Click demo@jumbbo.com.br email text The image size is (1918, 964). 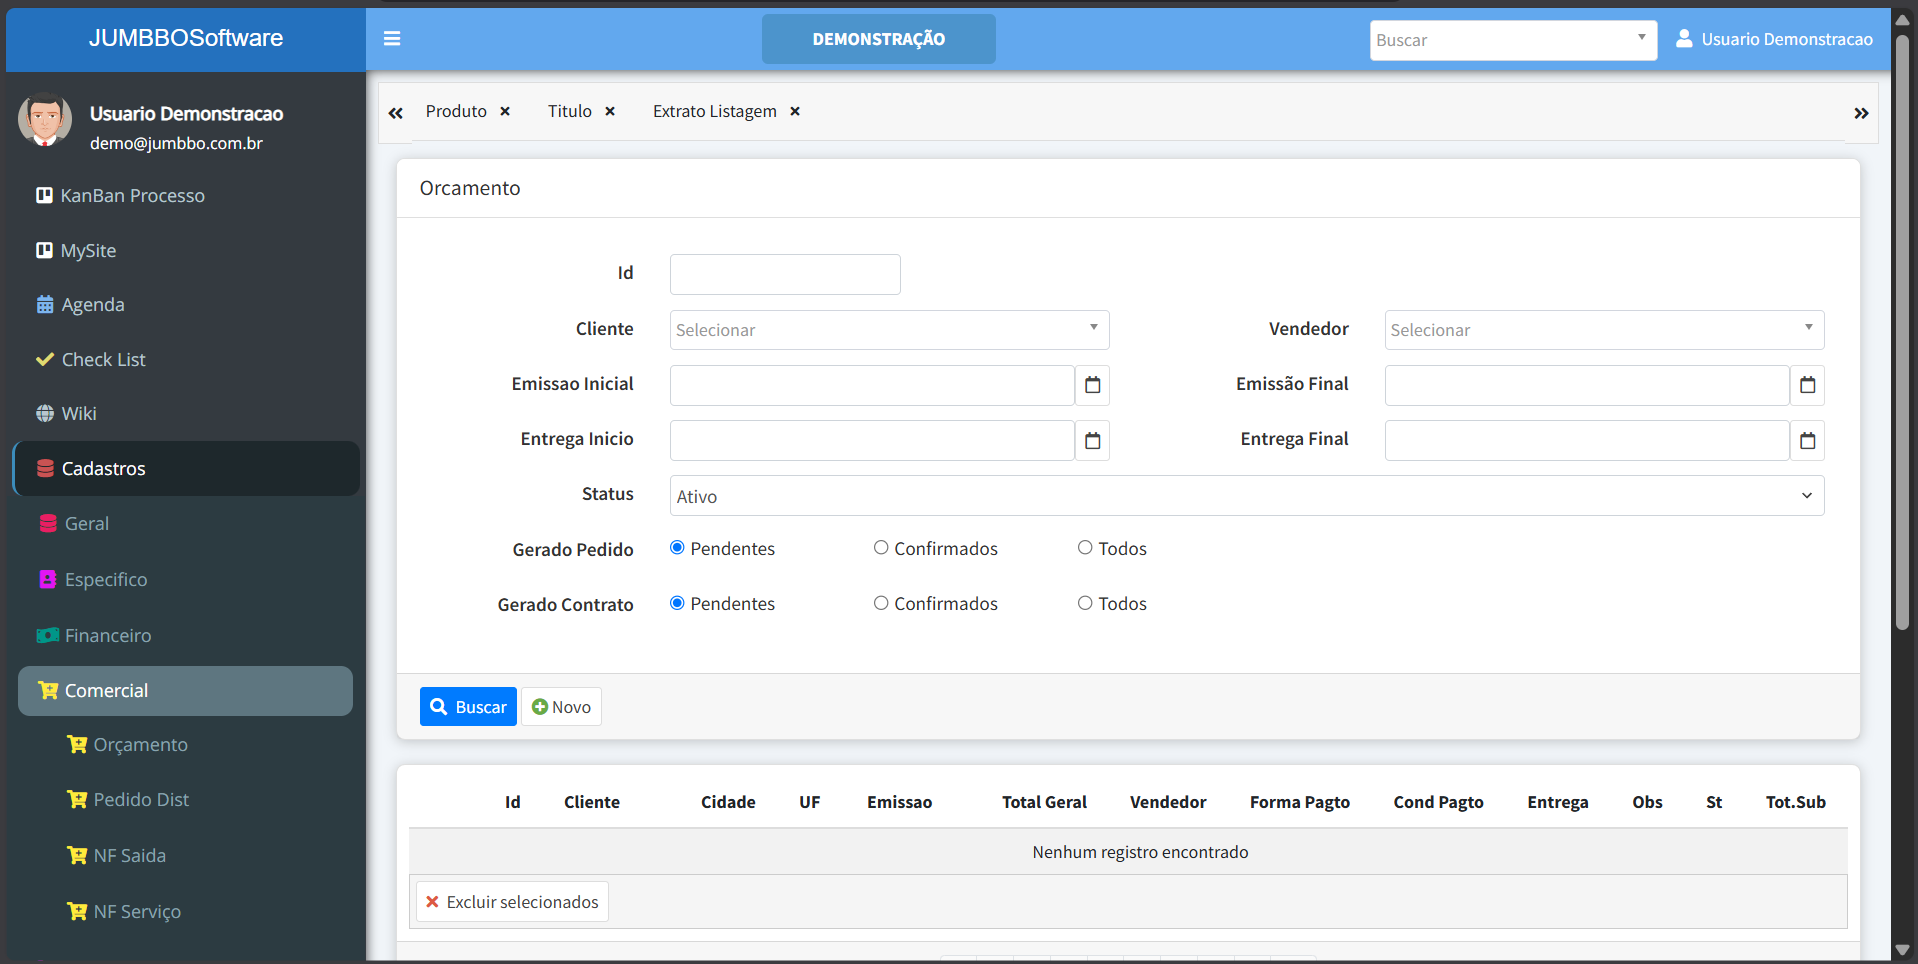pyautogui.click(x=176, y=143)
